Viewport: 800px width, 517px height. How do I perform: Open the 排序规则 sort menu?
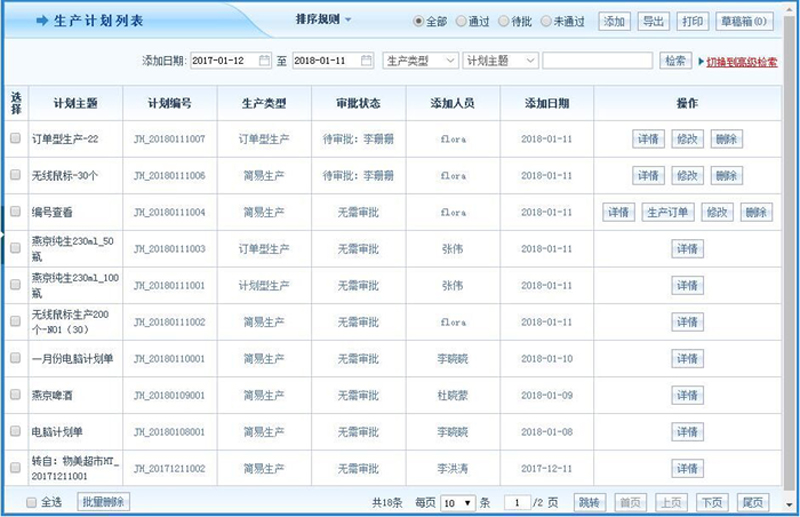click(x=323, y=20)
